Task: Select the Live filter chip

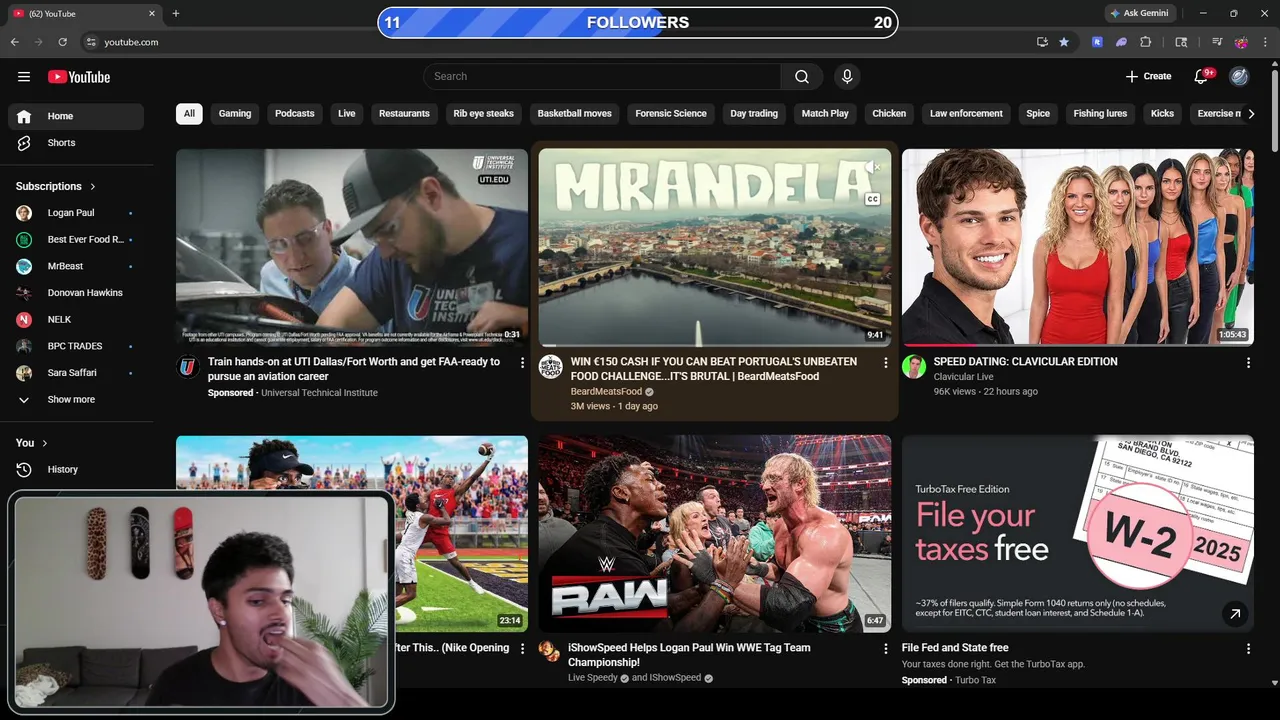Action: coord(347,114)
